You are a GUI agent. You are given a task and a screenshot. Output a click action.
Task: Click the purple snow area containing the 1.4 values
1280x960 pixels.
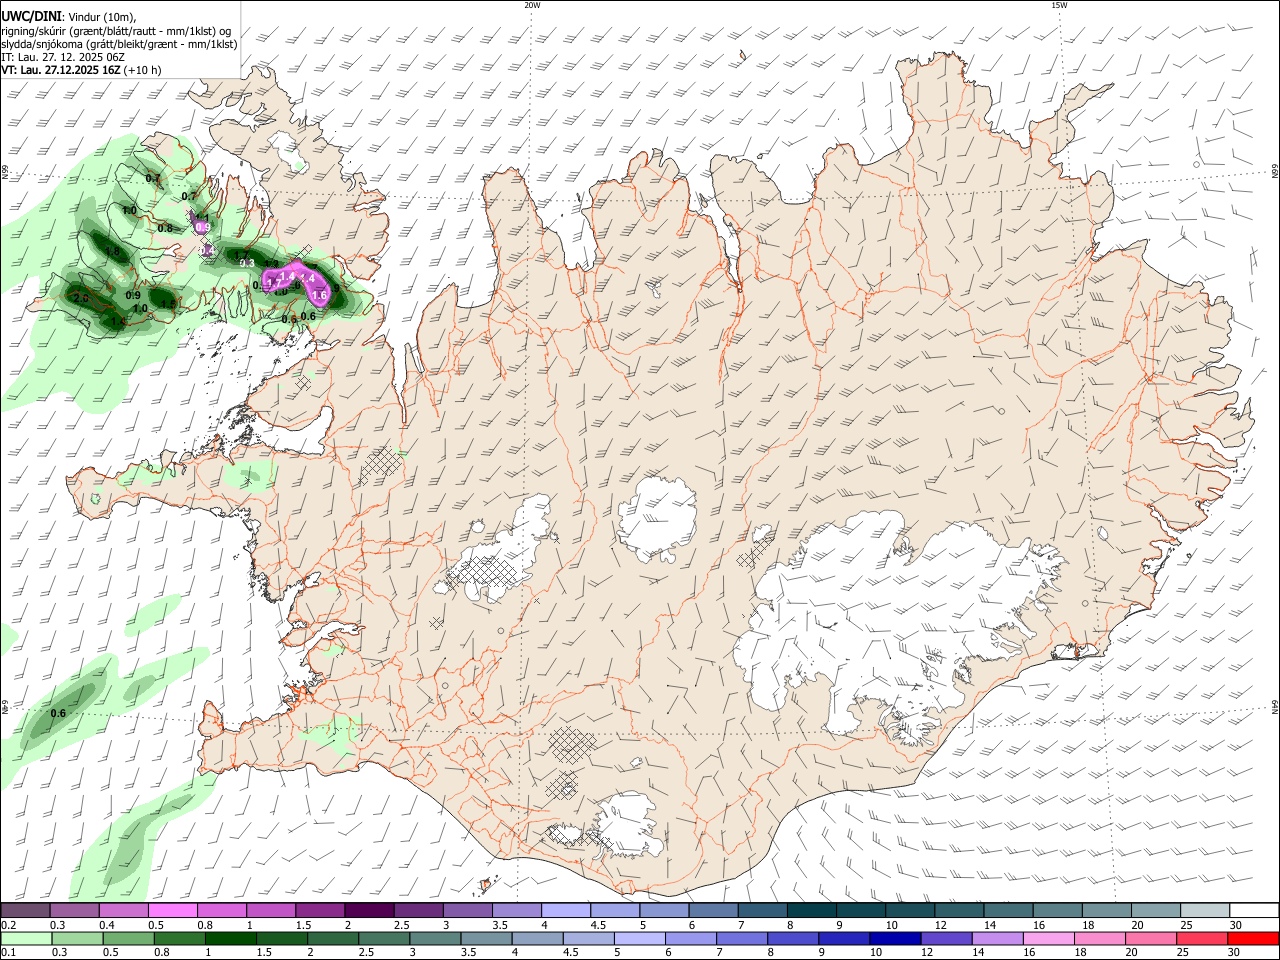(x=296, y=282)
